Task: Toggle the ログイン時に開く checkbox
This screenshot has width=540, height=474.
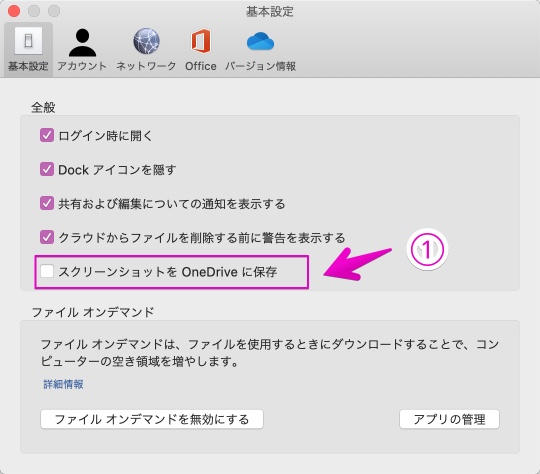Action: (46, 135)
